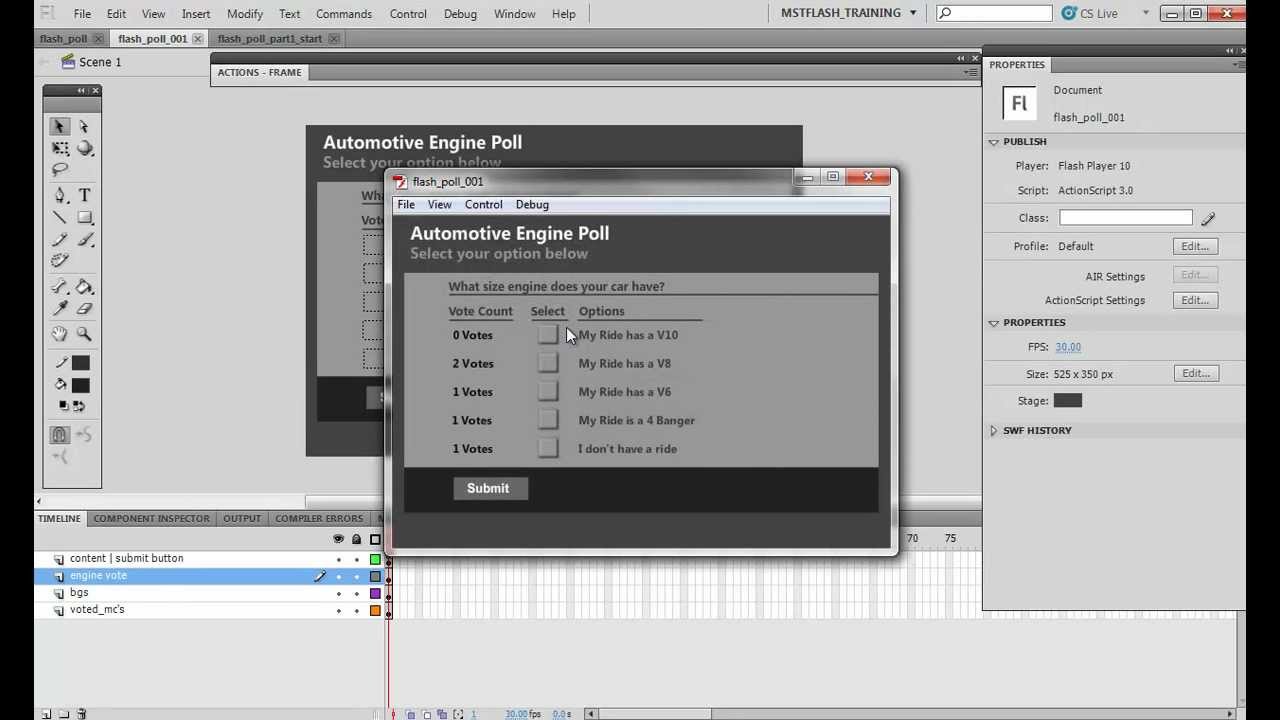Toggle Onion Skin in the timeline

tap(411, 714)
